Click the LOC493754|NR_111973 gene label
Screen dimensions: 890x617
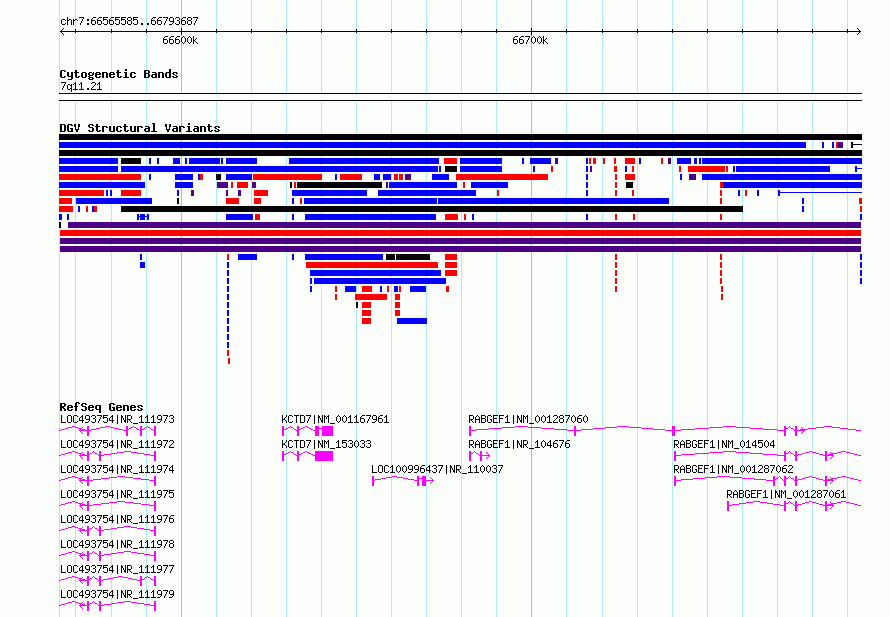pyautogui.click(x=117, y=419)
